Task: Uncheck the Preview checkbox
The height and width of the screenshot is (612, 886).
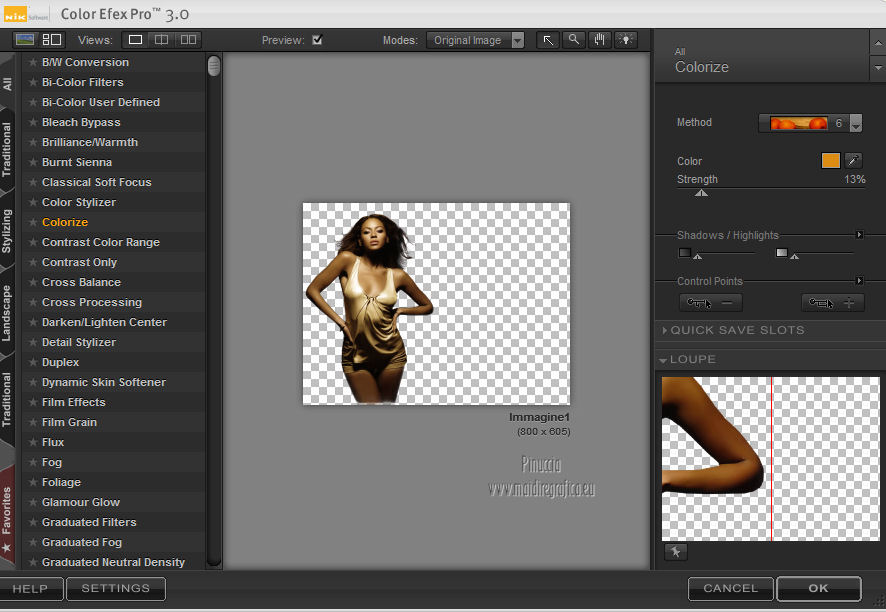Action: click(x=317, y=41)
